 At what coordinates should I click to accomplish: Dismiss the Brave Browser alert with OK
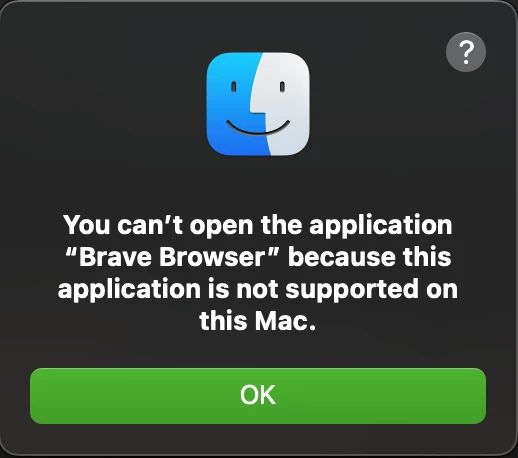tap(258, 396)
